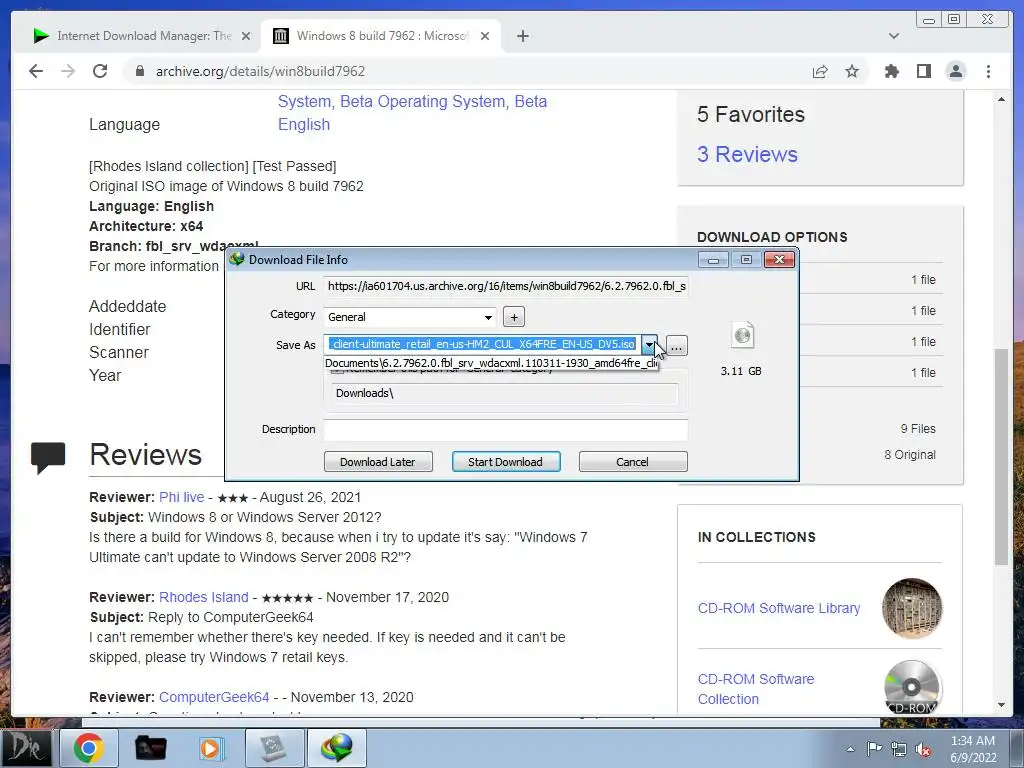Image resolution: width=1024 pixels, height=768 pixels.
Task: Click the vertical page scrollbar thumb
Action: (1001, 457)
